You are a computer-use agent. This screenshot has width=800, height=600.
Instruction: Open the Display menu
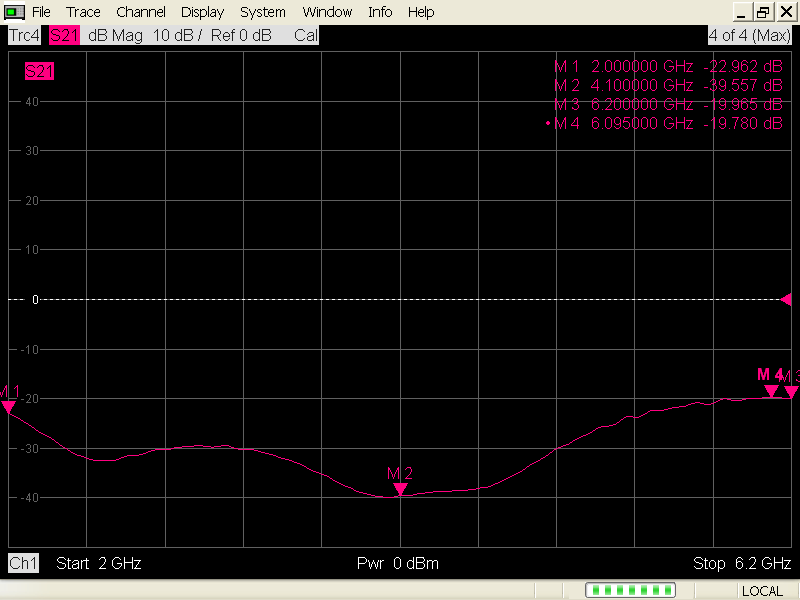202,11
